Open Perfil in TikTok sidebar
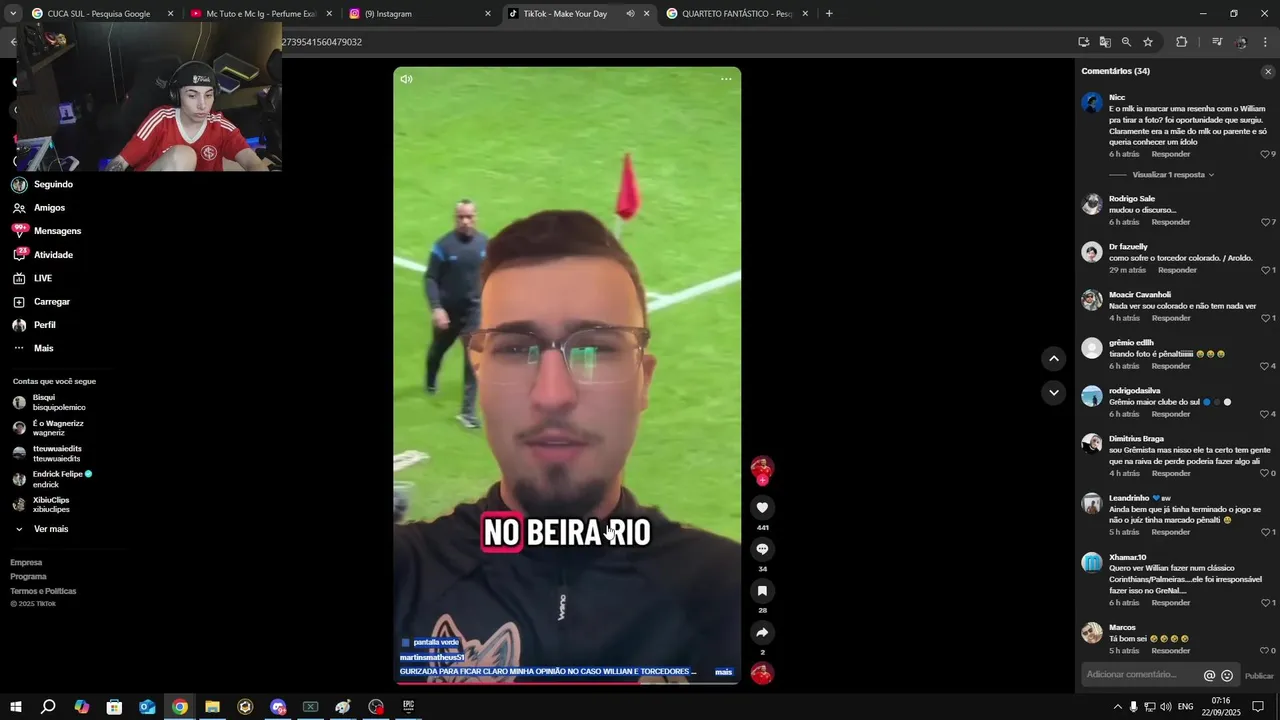Screen dimensions: 1280x720 tap(44, 325)
